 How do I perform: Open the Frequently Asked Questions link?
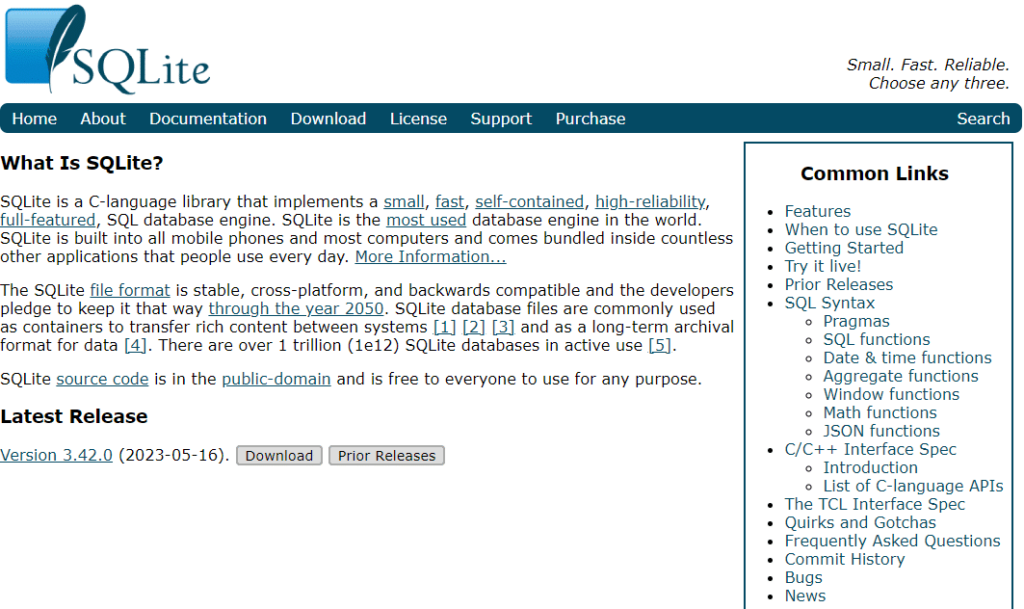pos(892,540)
